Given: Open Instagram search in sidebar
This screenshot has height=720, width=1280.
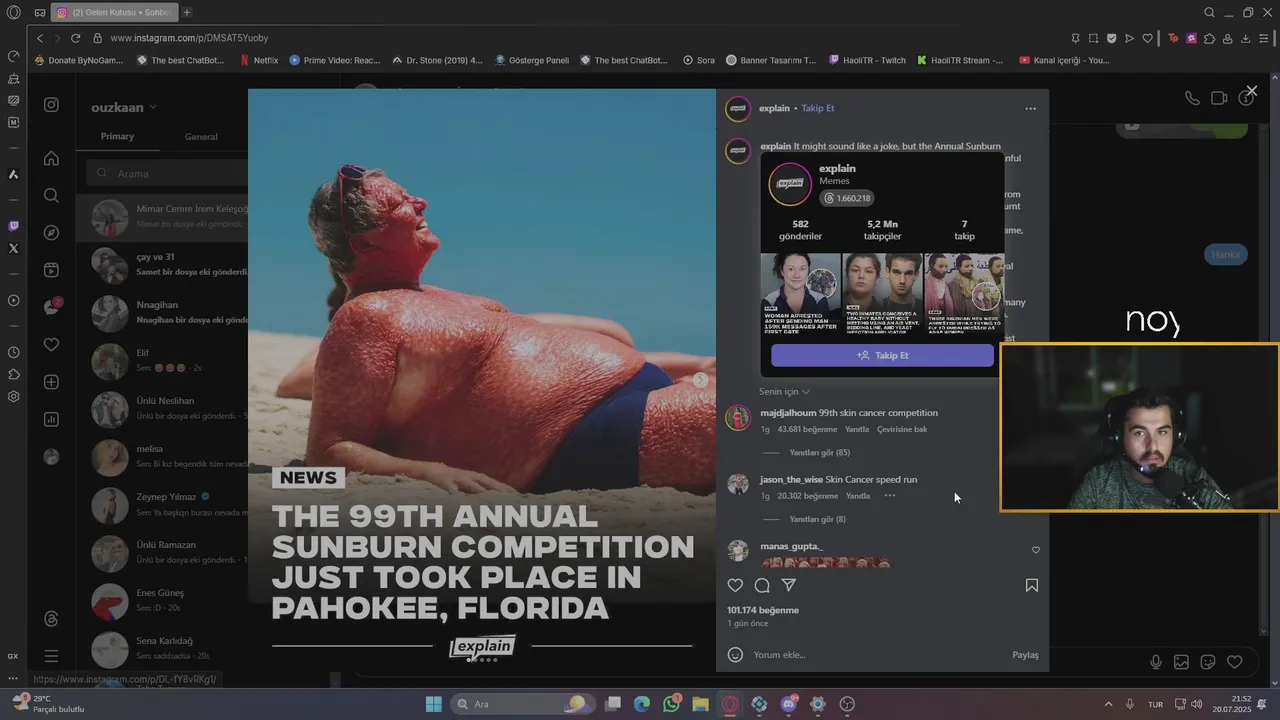Looking at the screenshot, I should [x=51, y=195].
